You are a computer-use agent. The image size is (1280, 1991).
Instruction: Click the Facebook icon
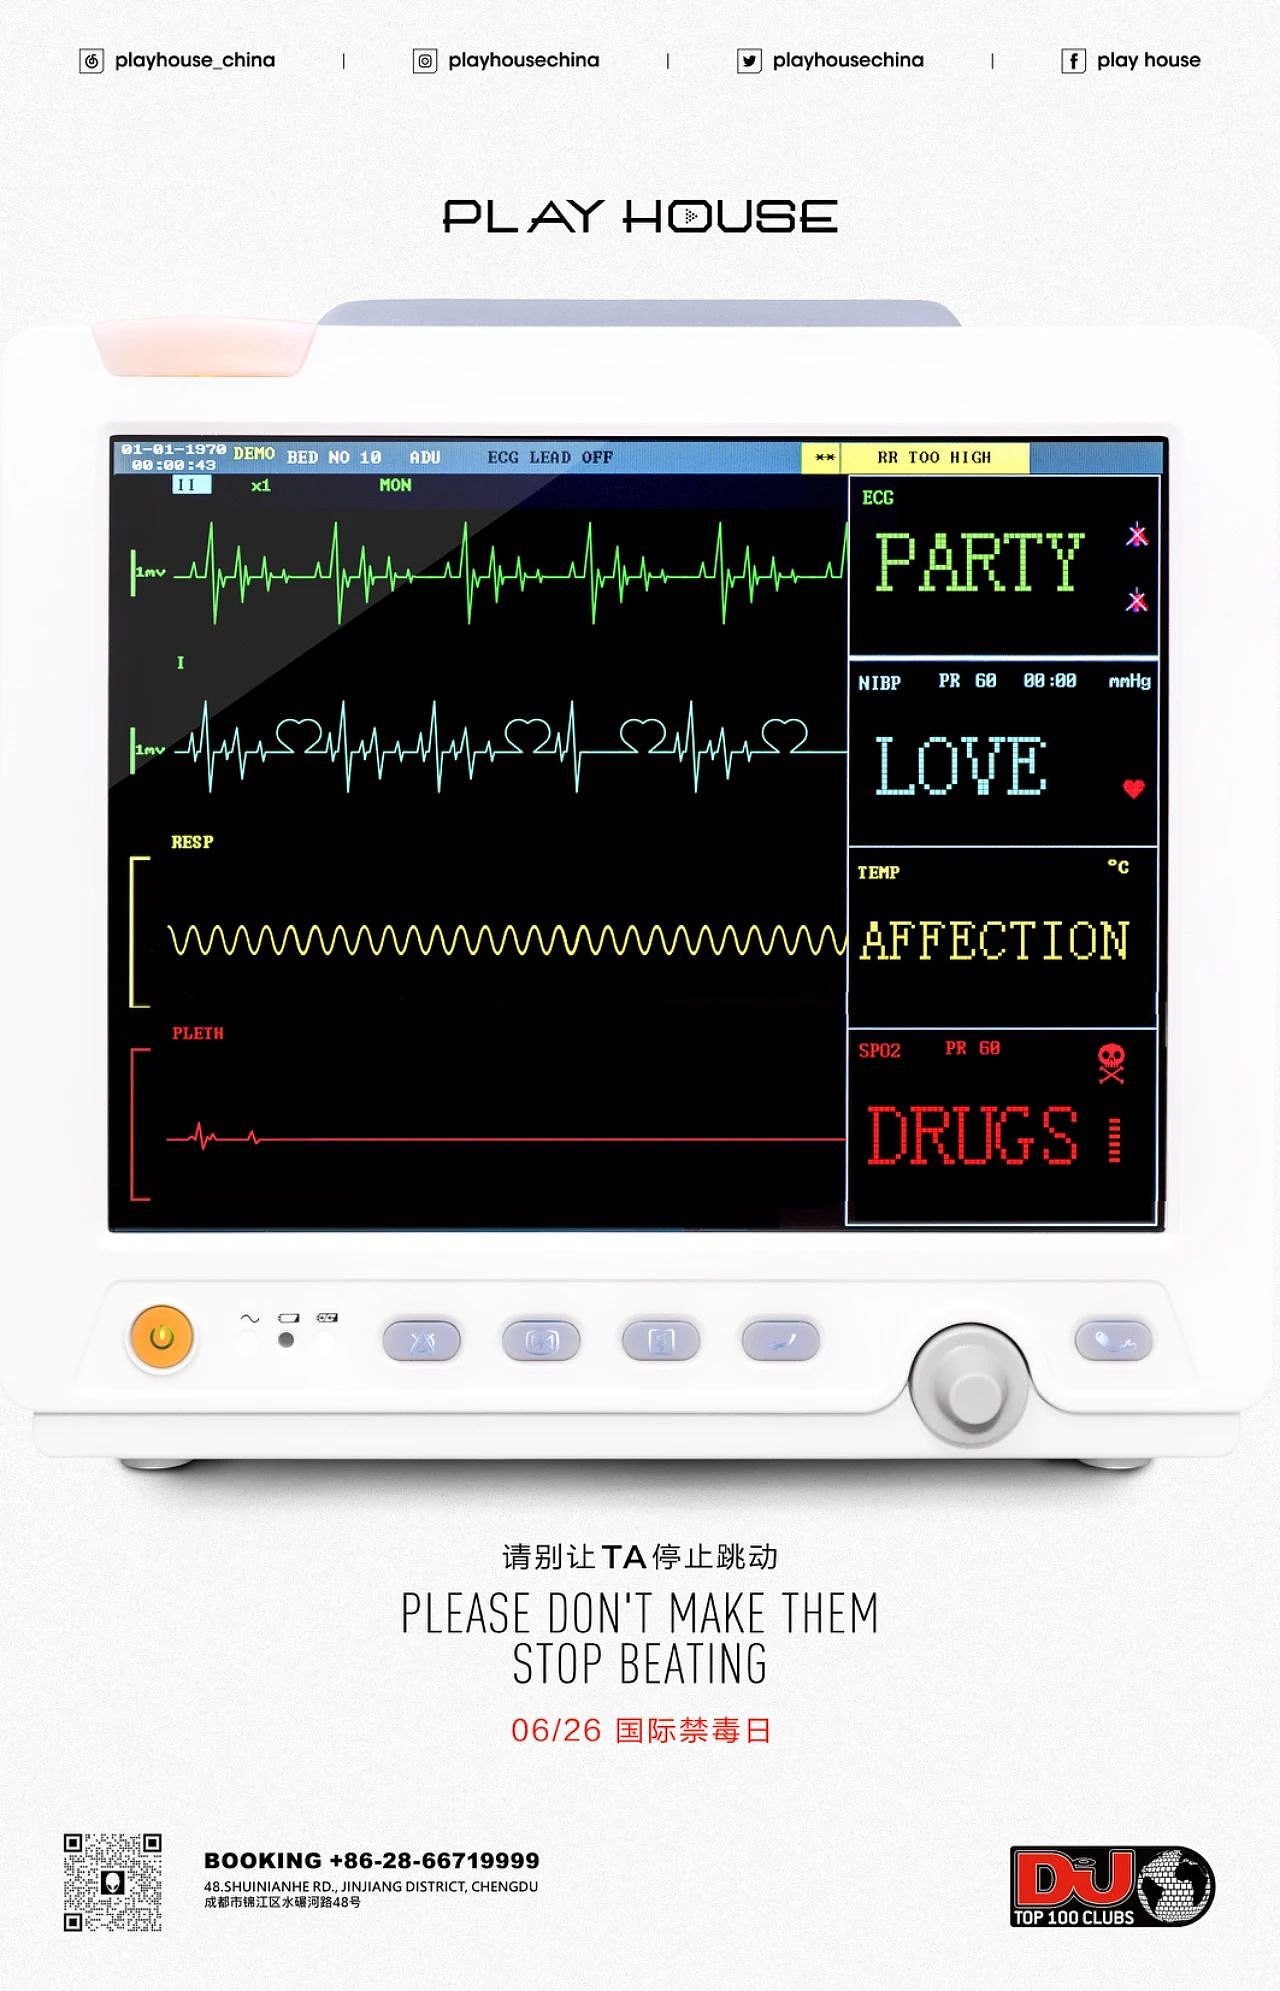[x=1073, y=61]
